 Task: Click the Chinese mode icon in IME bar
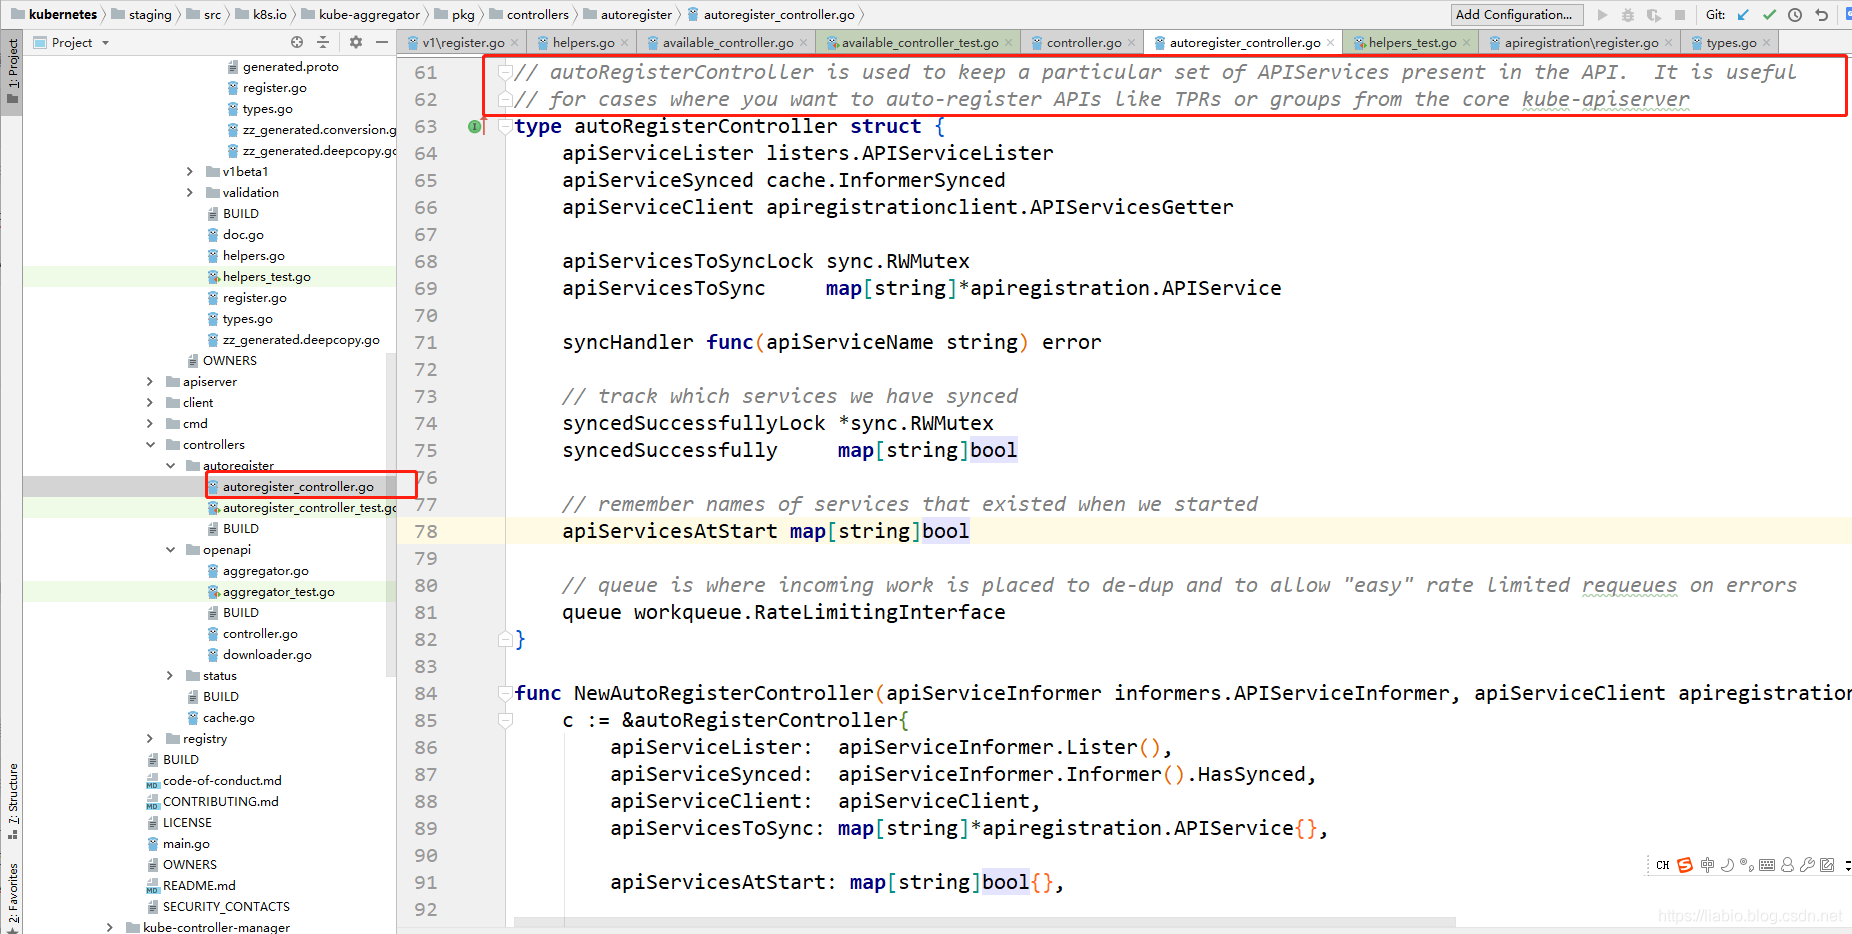point(1707,865)
